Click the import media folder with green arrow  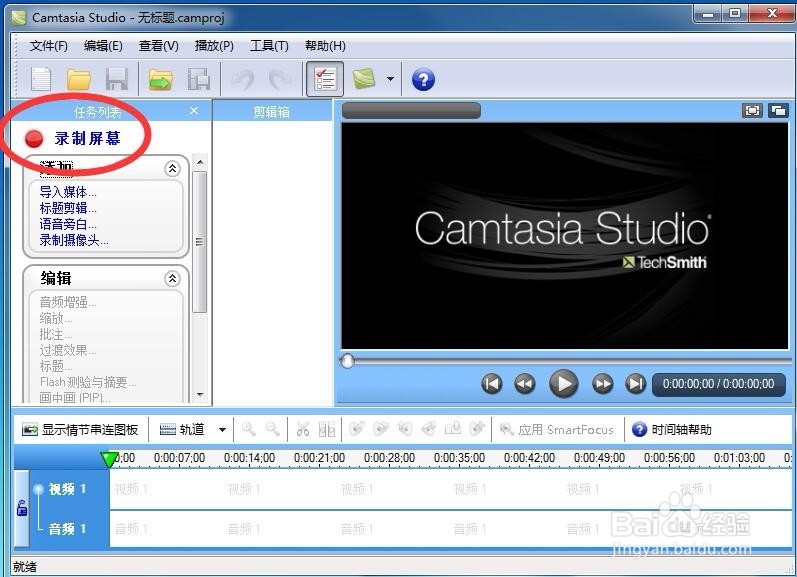(160, 80)
